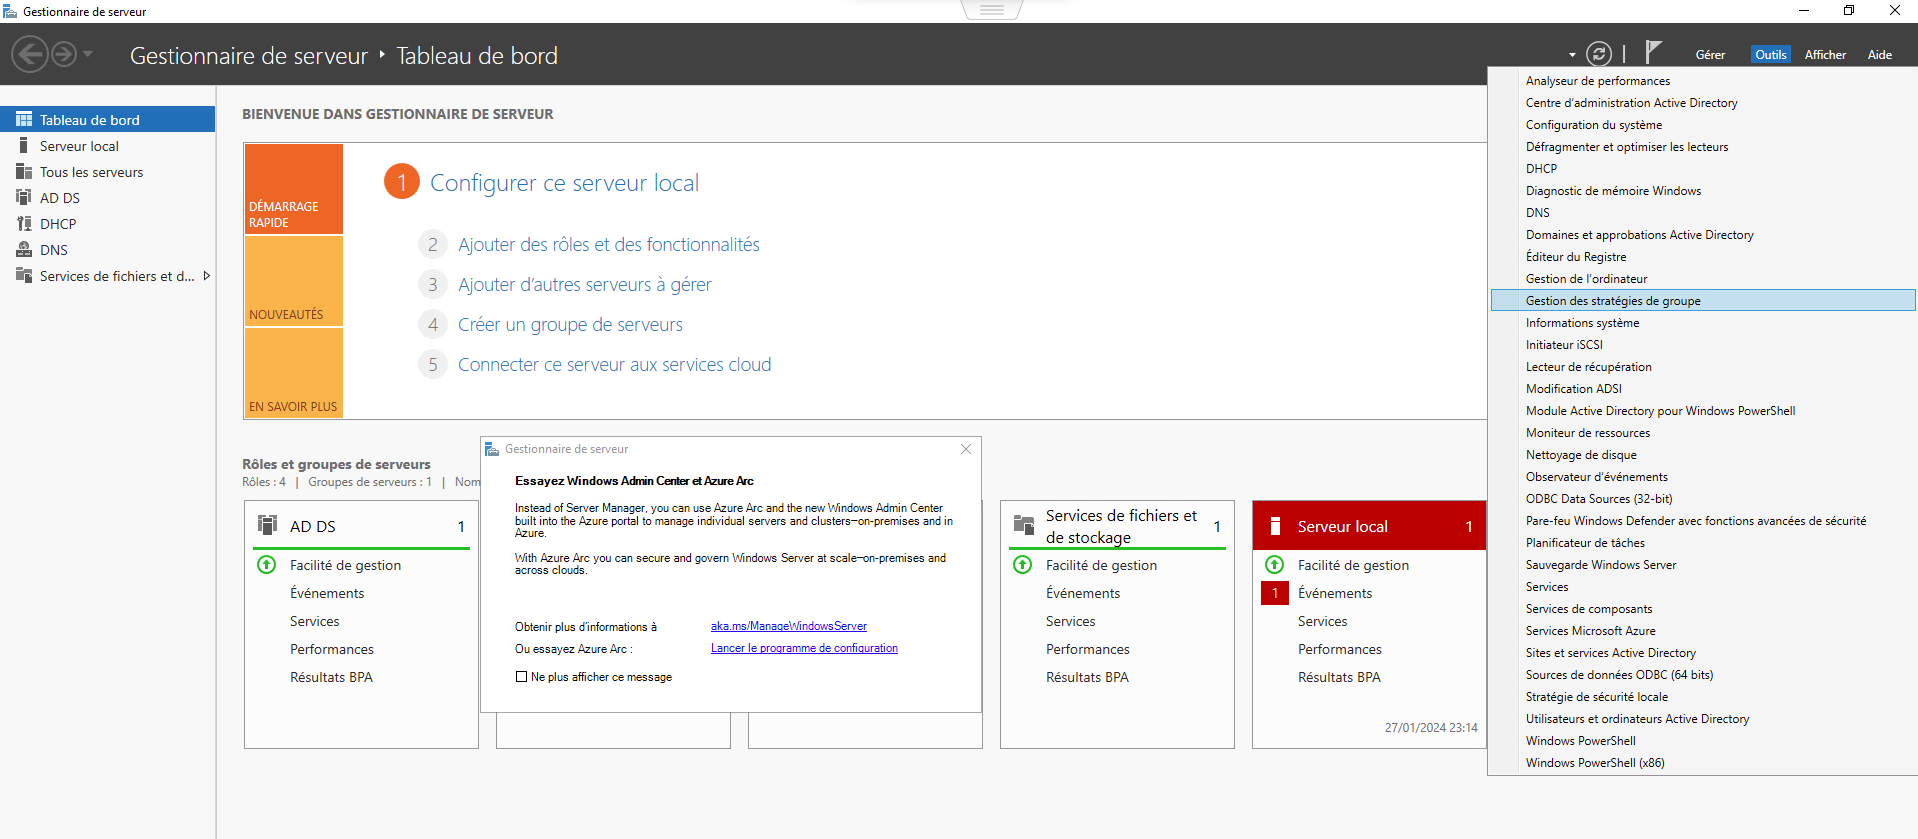The width and height of the screenshot is (1918, 839).
Task: Click the Serveur local sidebar icon
Action: [x=24, y=146]
